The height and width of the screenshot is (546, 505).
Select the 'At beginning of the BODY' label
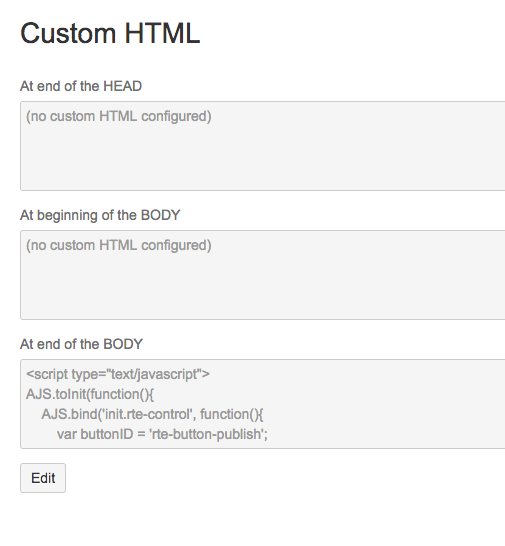[x=100, y=215]
